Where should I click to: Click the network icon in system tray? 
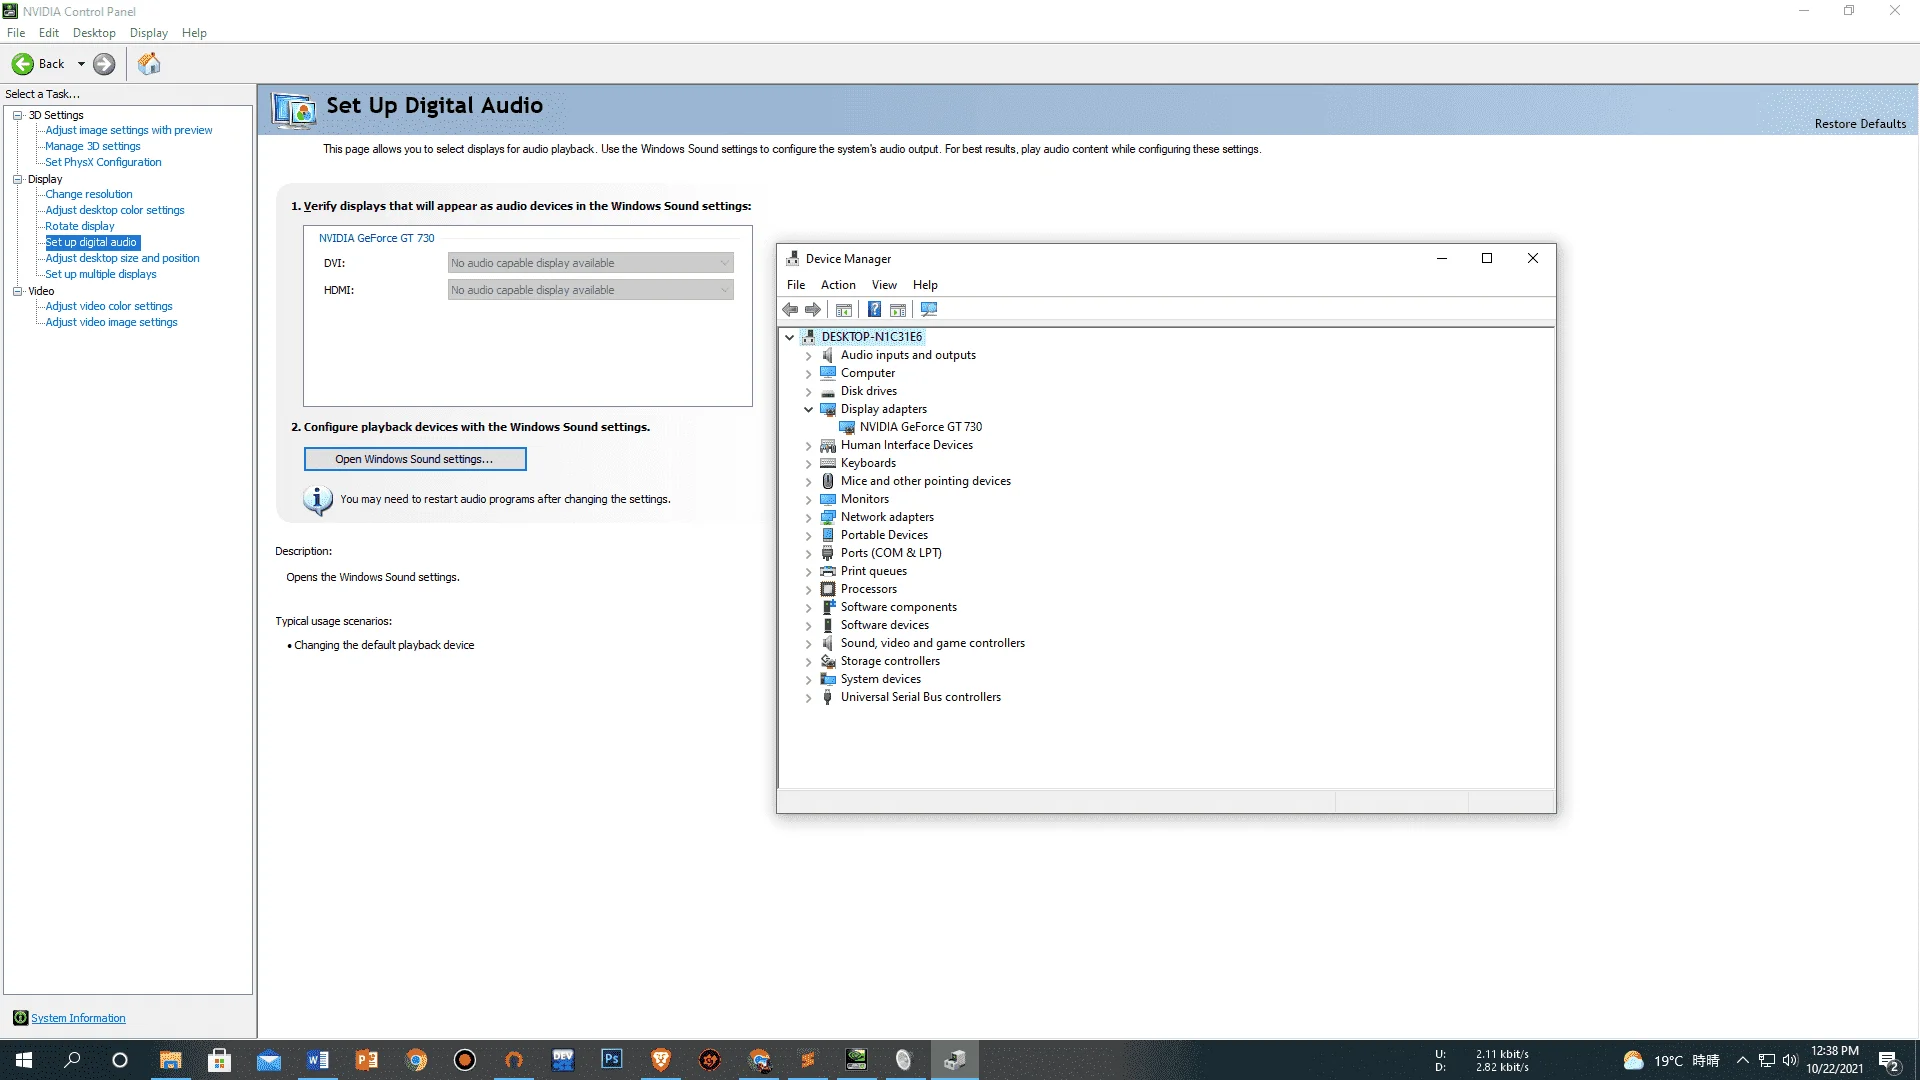click(1767, 1060)
